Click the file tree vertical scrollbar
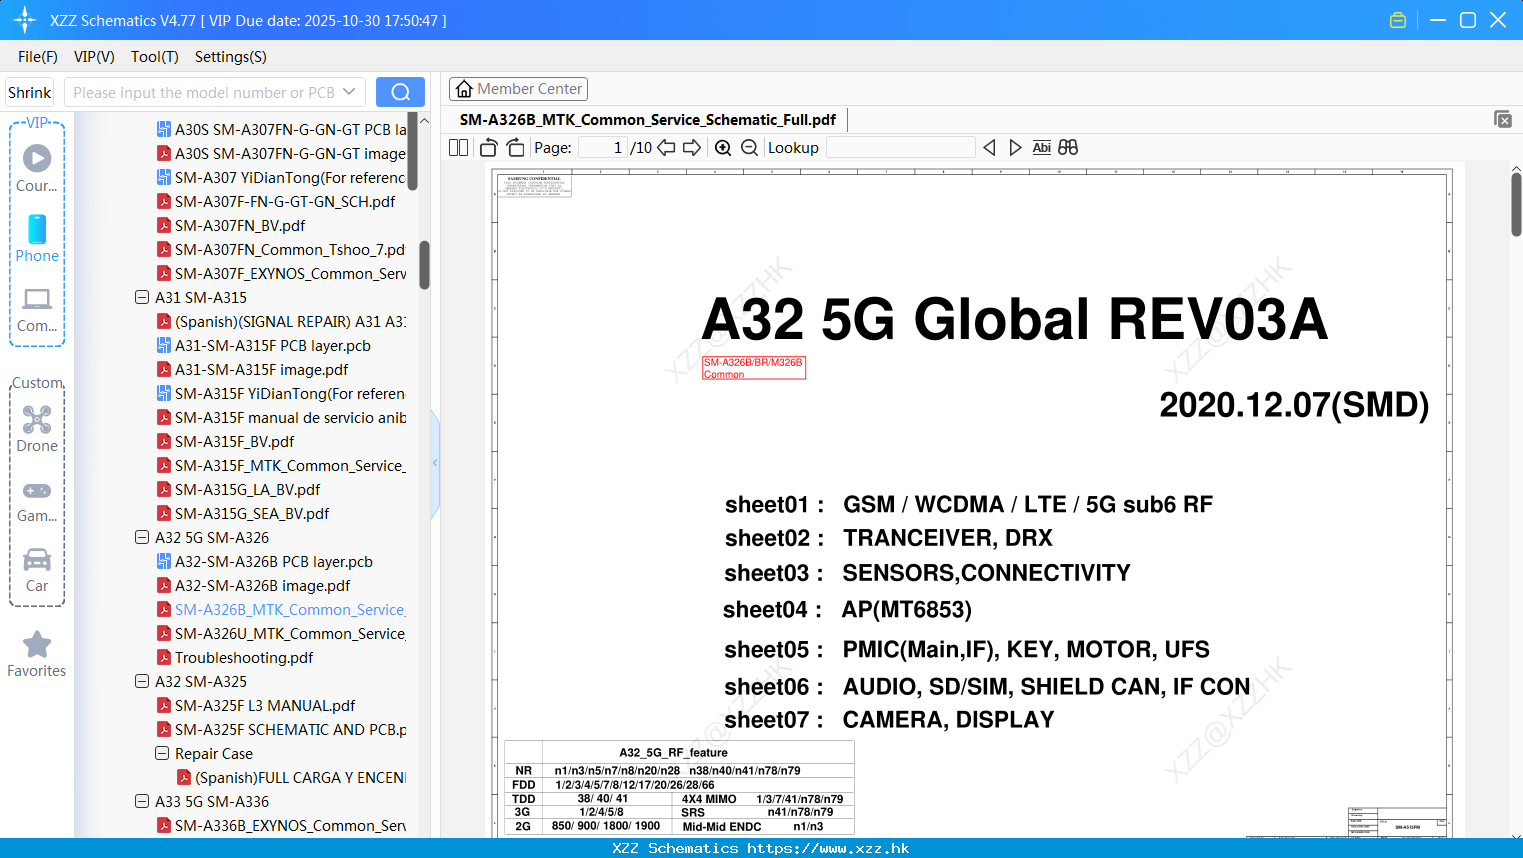 pyautogui.click(x=424, y=265)
